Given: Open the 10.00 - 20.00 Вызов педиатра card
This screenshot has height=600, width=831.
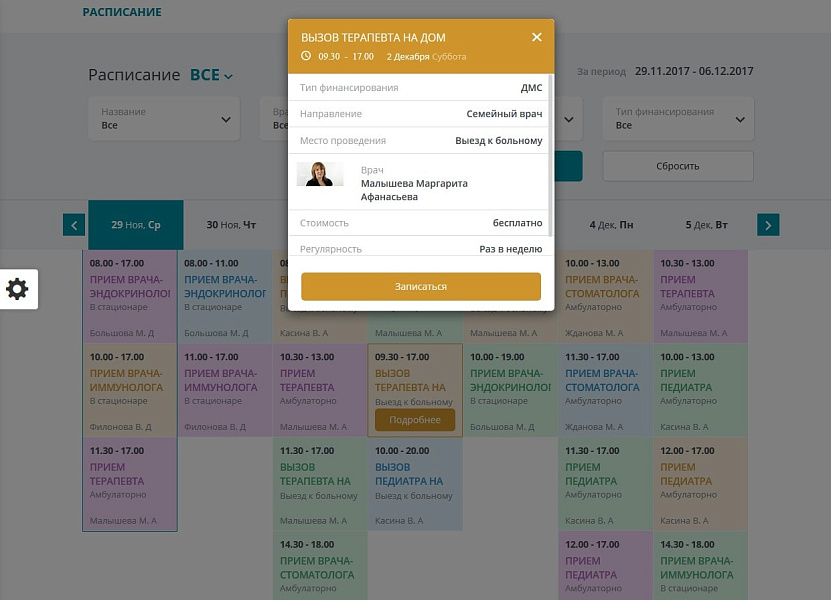Looking at the screenshot, I should [415, 484].
